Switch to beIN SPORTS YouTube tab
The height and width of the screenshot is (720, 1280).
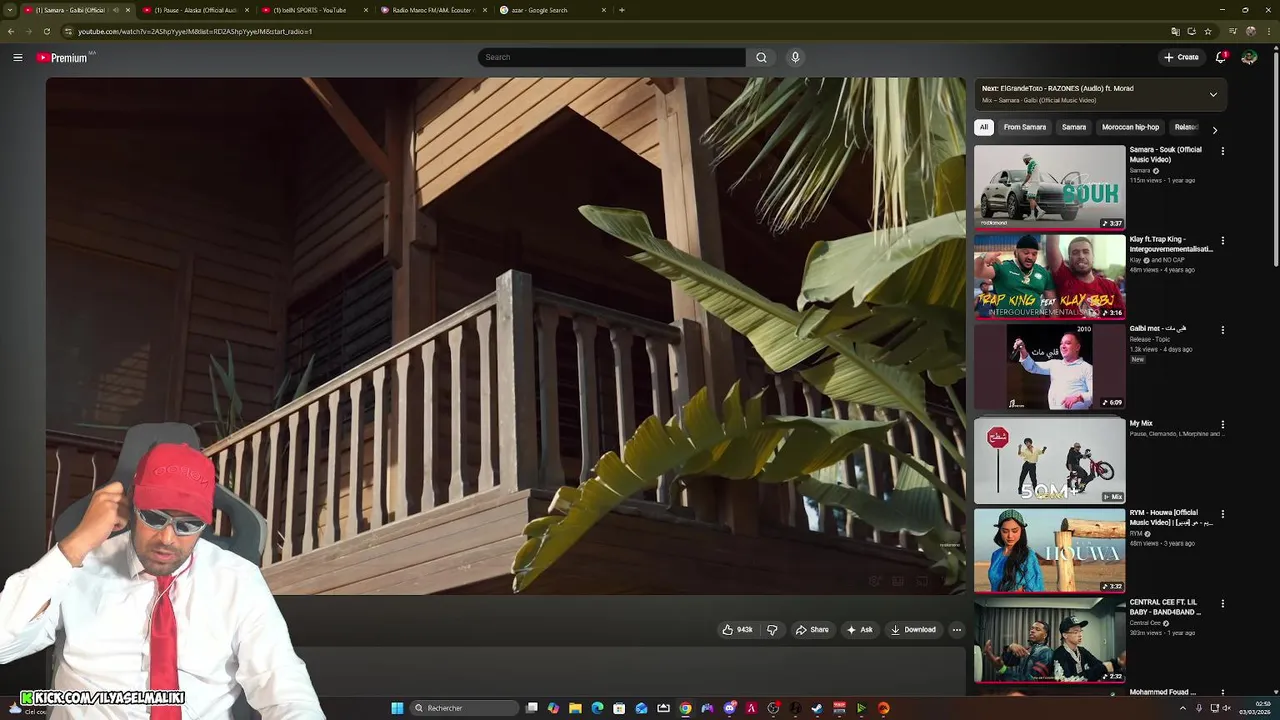[x=314, y=10]
